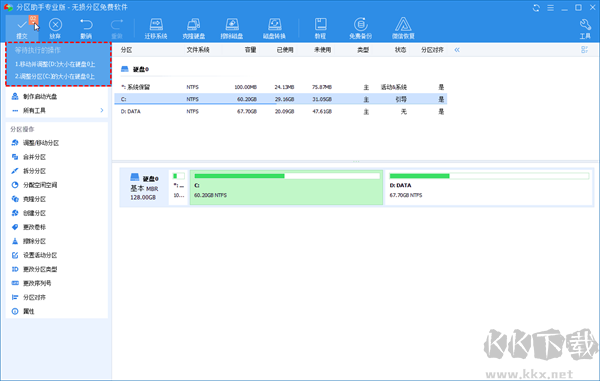Select 制作启动光盘 (Make Bootable Media)
This screenshot has height=381, width=600.
pos(40,96)
